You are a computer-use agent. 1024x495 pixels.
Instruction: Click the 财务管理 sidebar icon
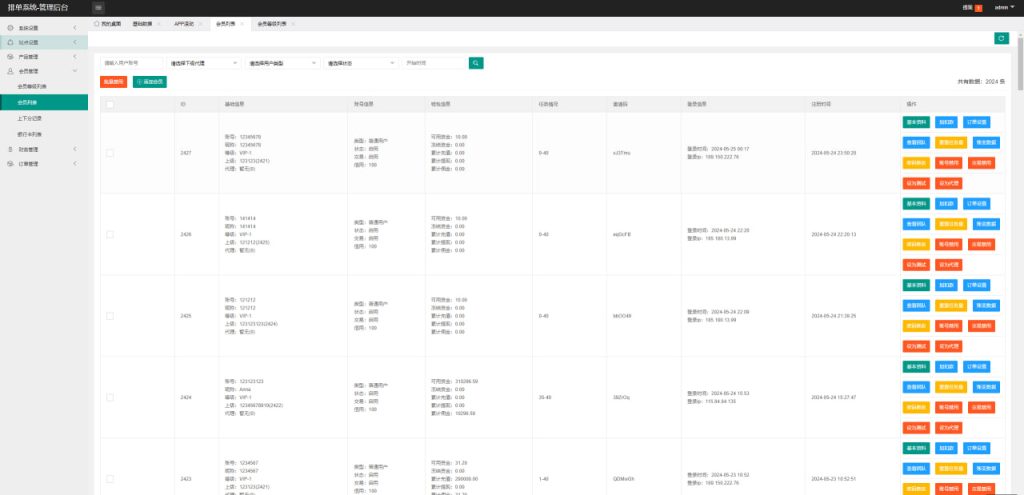(x=10, y=150)
